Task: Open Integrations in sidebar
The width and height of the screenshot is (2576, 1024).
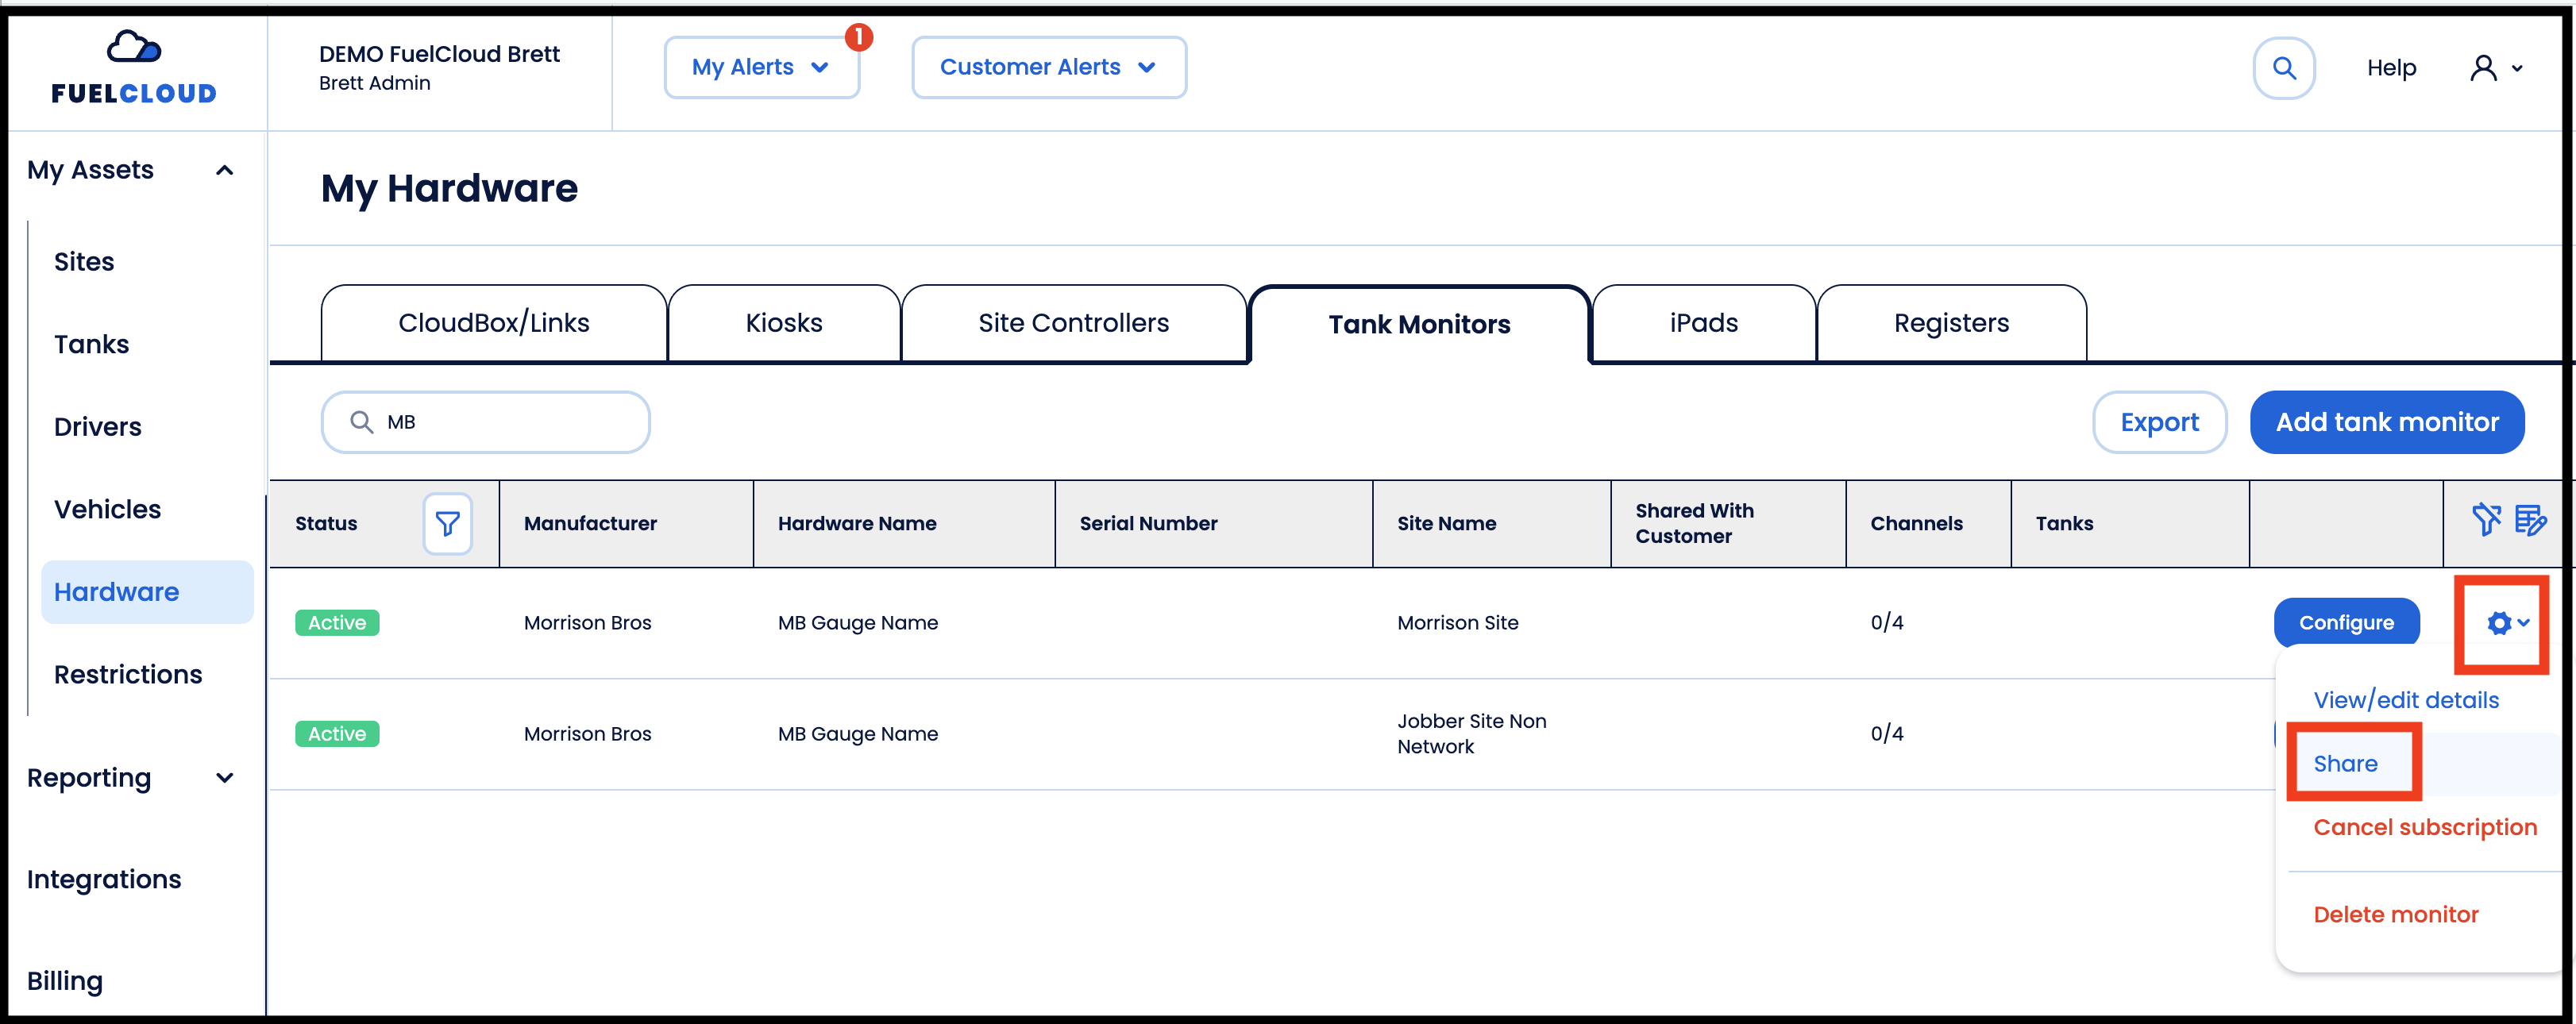Action: 104,880
